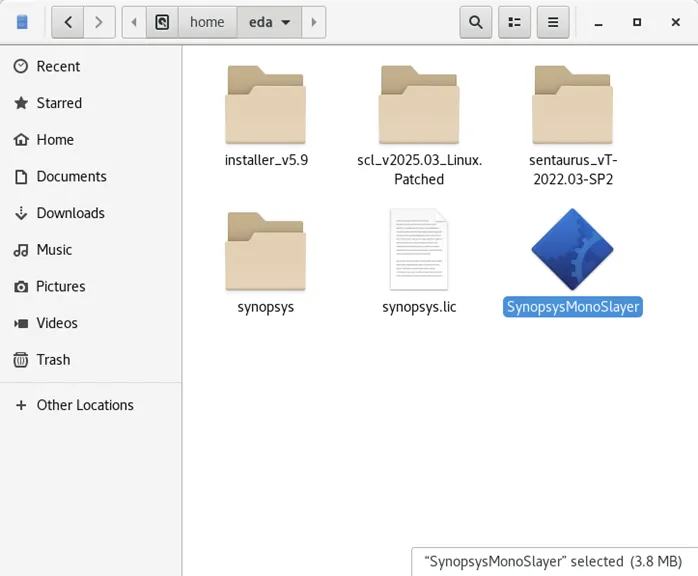Open the search magnifier button
This screenshot has height=576, width=698.
pos(476,22)
